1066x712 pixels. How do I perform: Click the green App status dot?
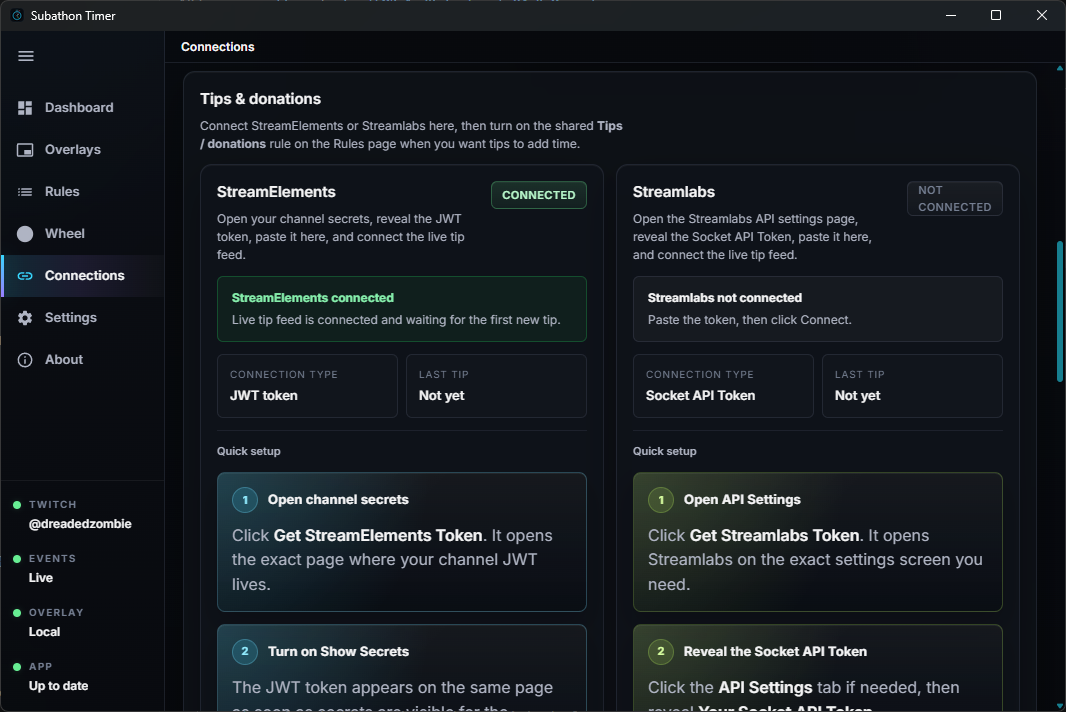click(x=17, y=666)
